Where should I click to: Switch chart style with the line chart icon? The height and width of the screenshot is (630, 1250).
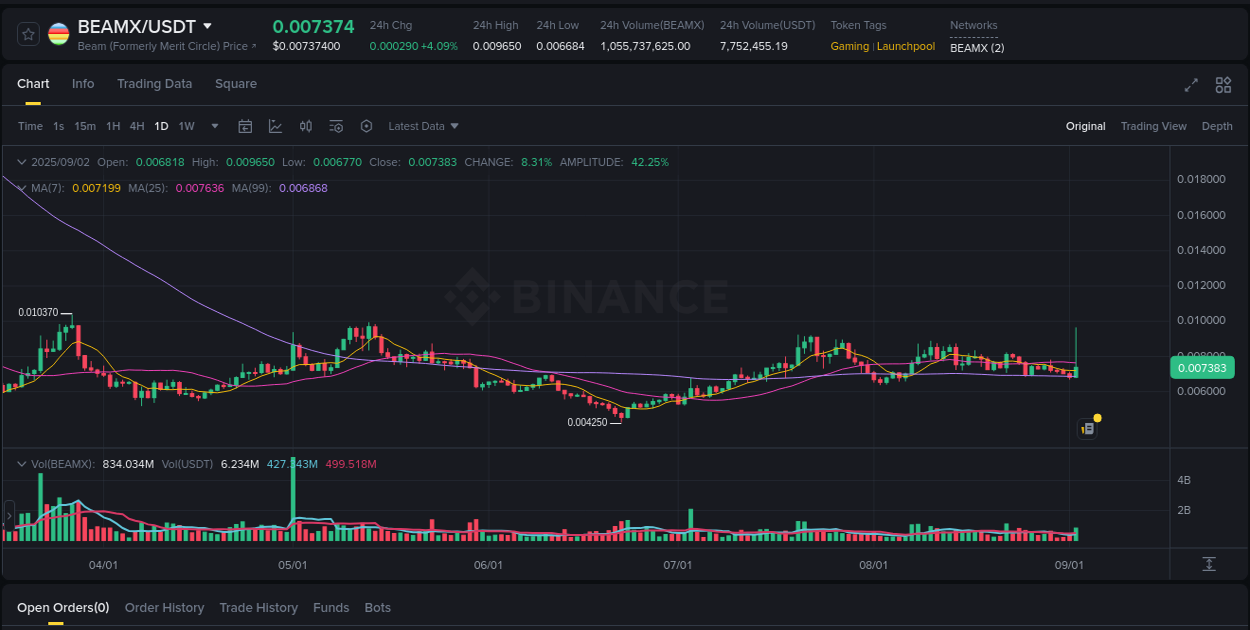pyautogui.click(x=275, y=126)
